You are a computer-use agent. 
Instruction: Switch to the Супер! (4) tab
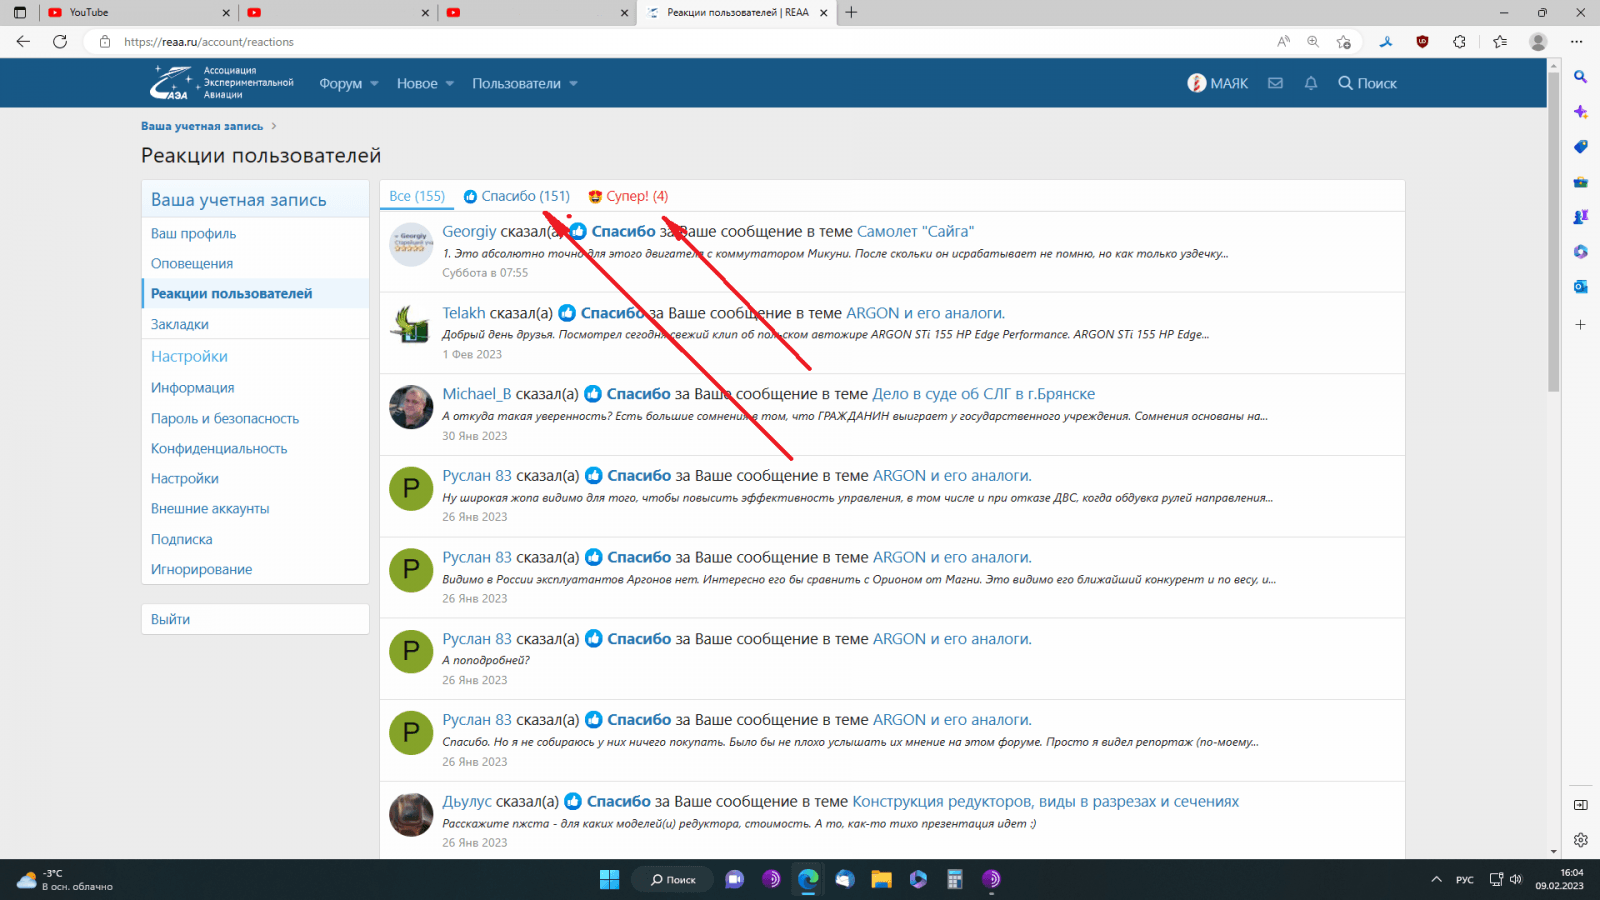click(628, 196)
